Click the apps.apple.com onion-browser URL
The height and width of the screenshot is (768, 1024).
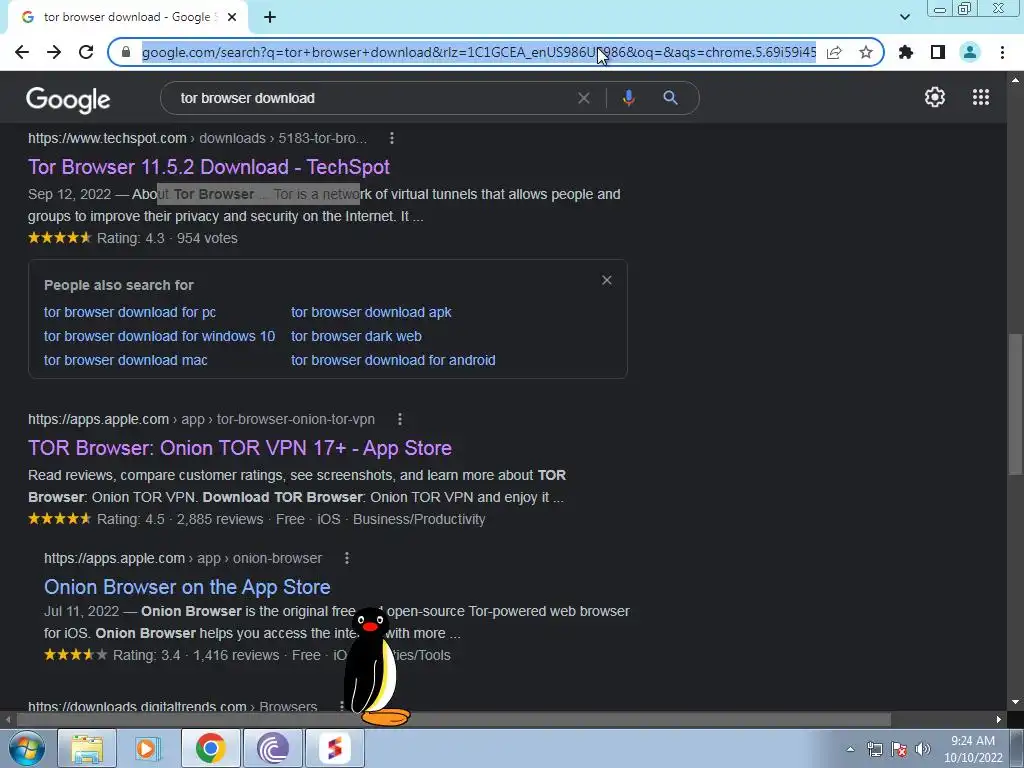[x=183, y=558]
